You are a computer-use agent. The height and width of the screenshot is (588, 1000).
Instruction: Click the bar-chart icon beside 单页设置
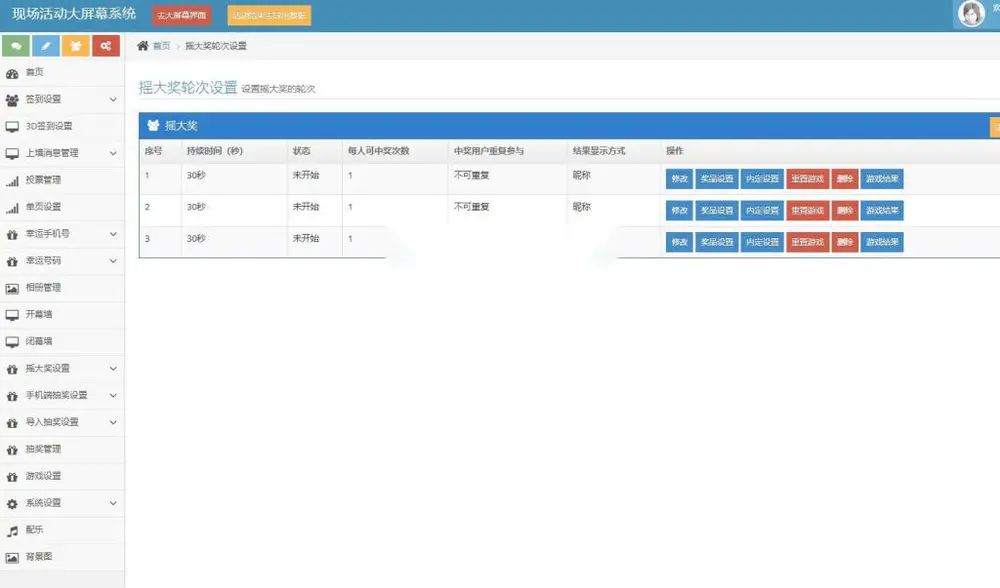click(12, 207)
